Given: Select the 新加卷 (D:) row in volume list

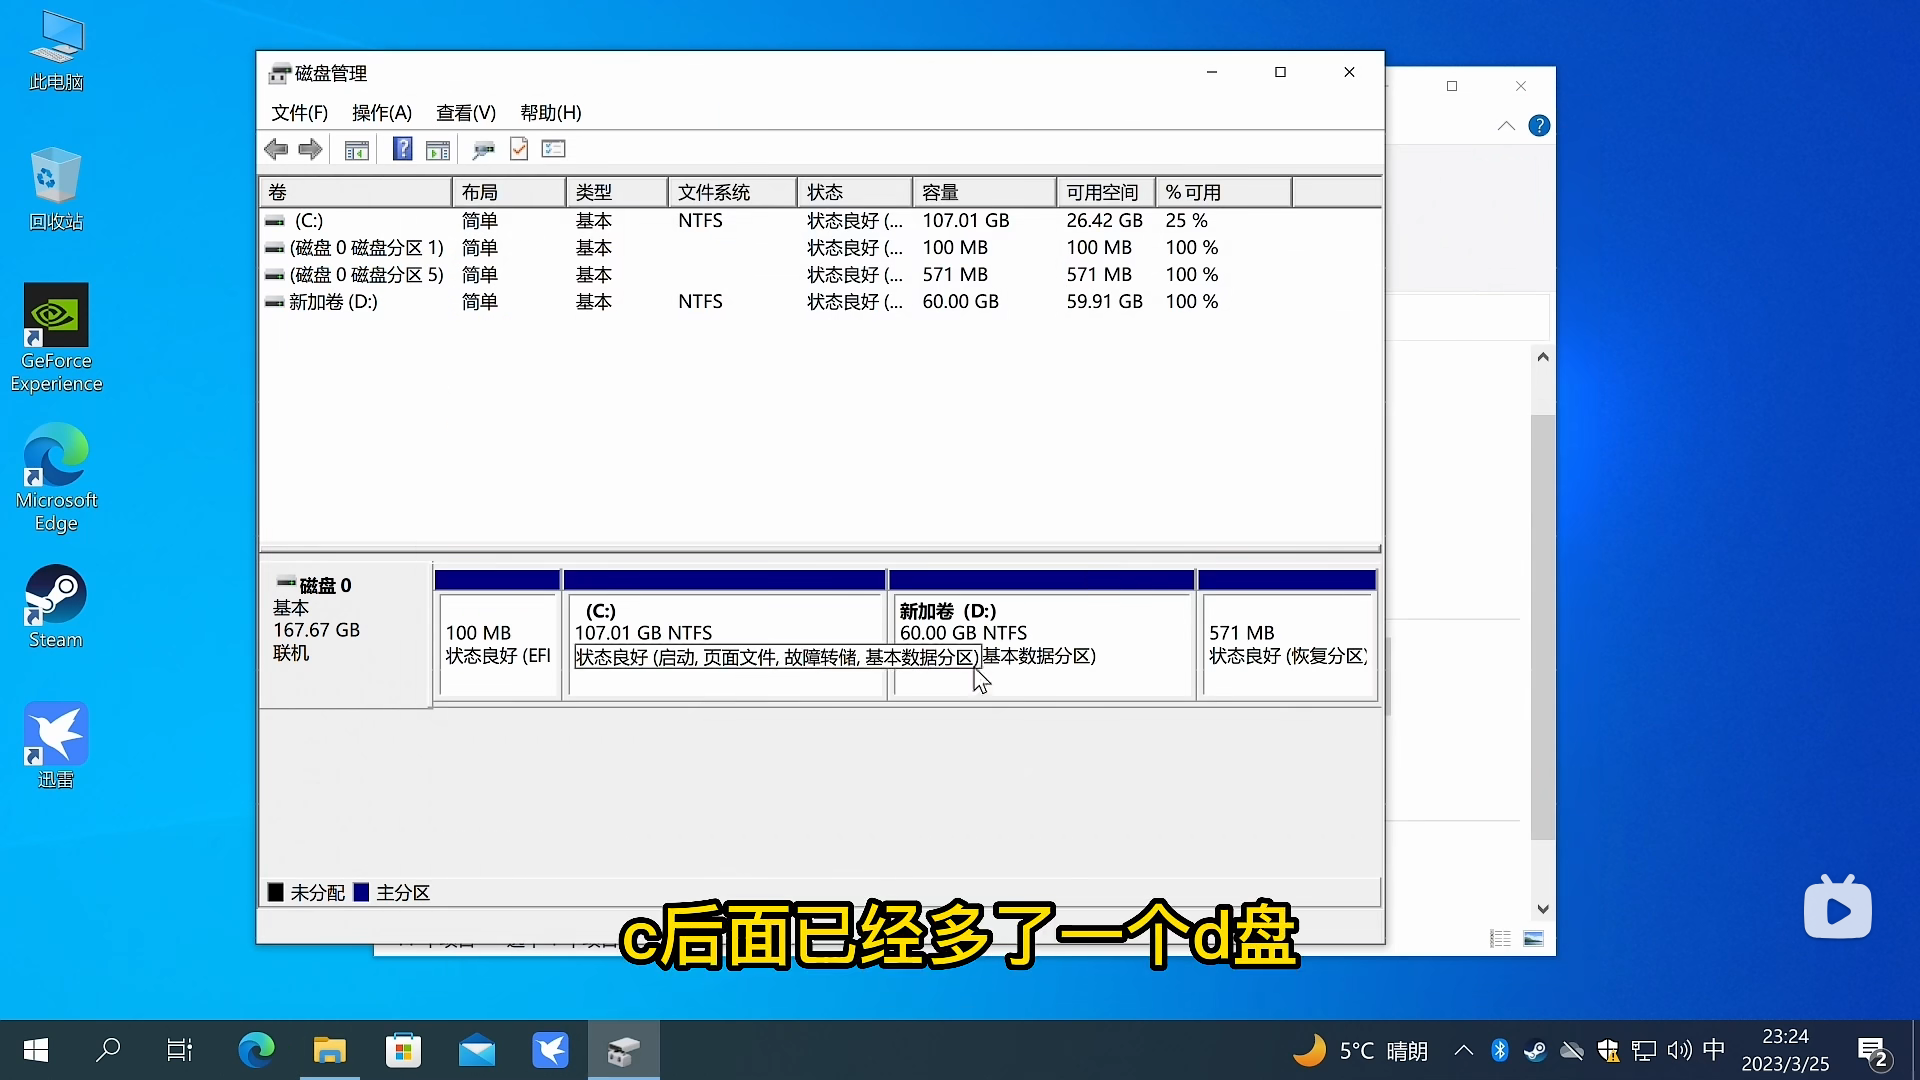Looking at the screenshot, I should pyautogui.click(x=333, y=302).
